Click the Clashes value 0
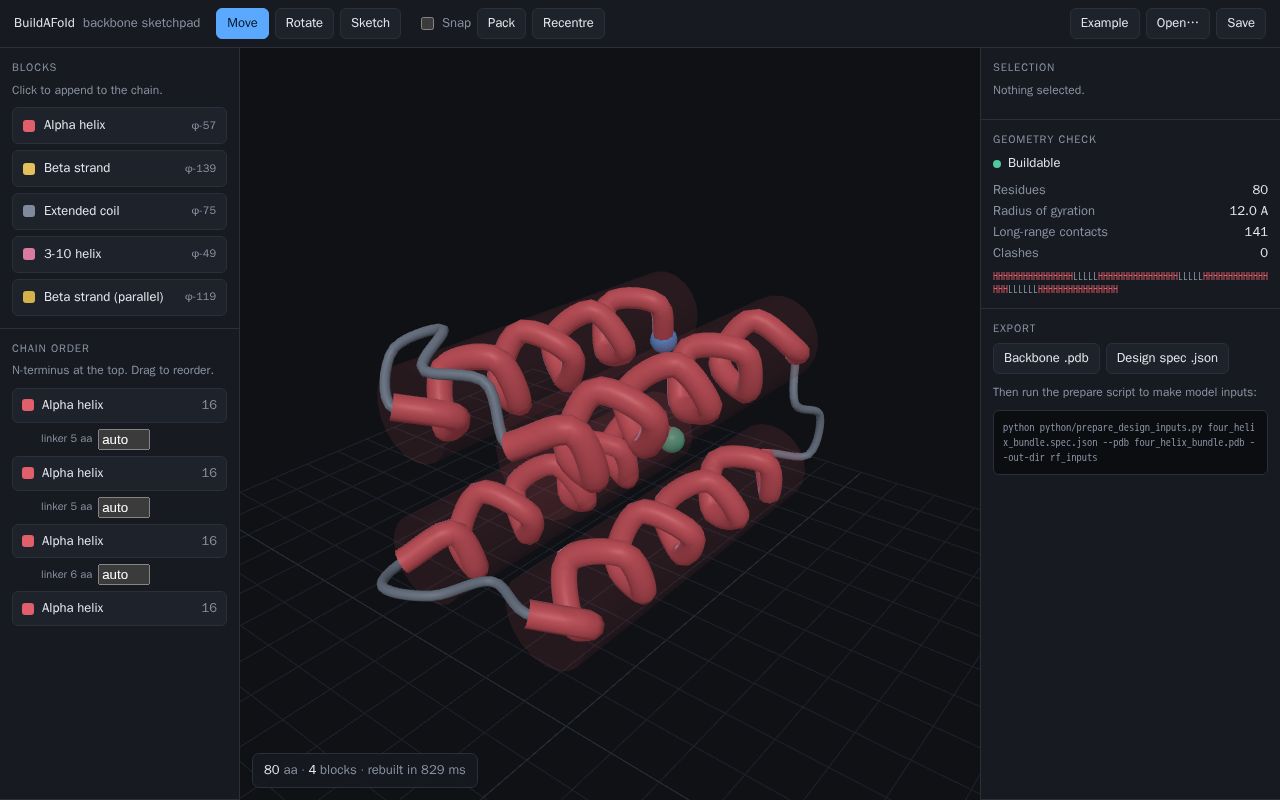 tap(1264, 253)
